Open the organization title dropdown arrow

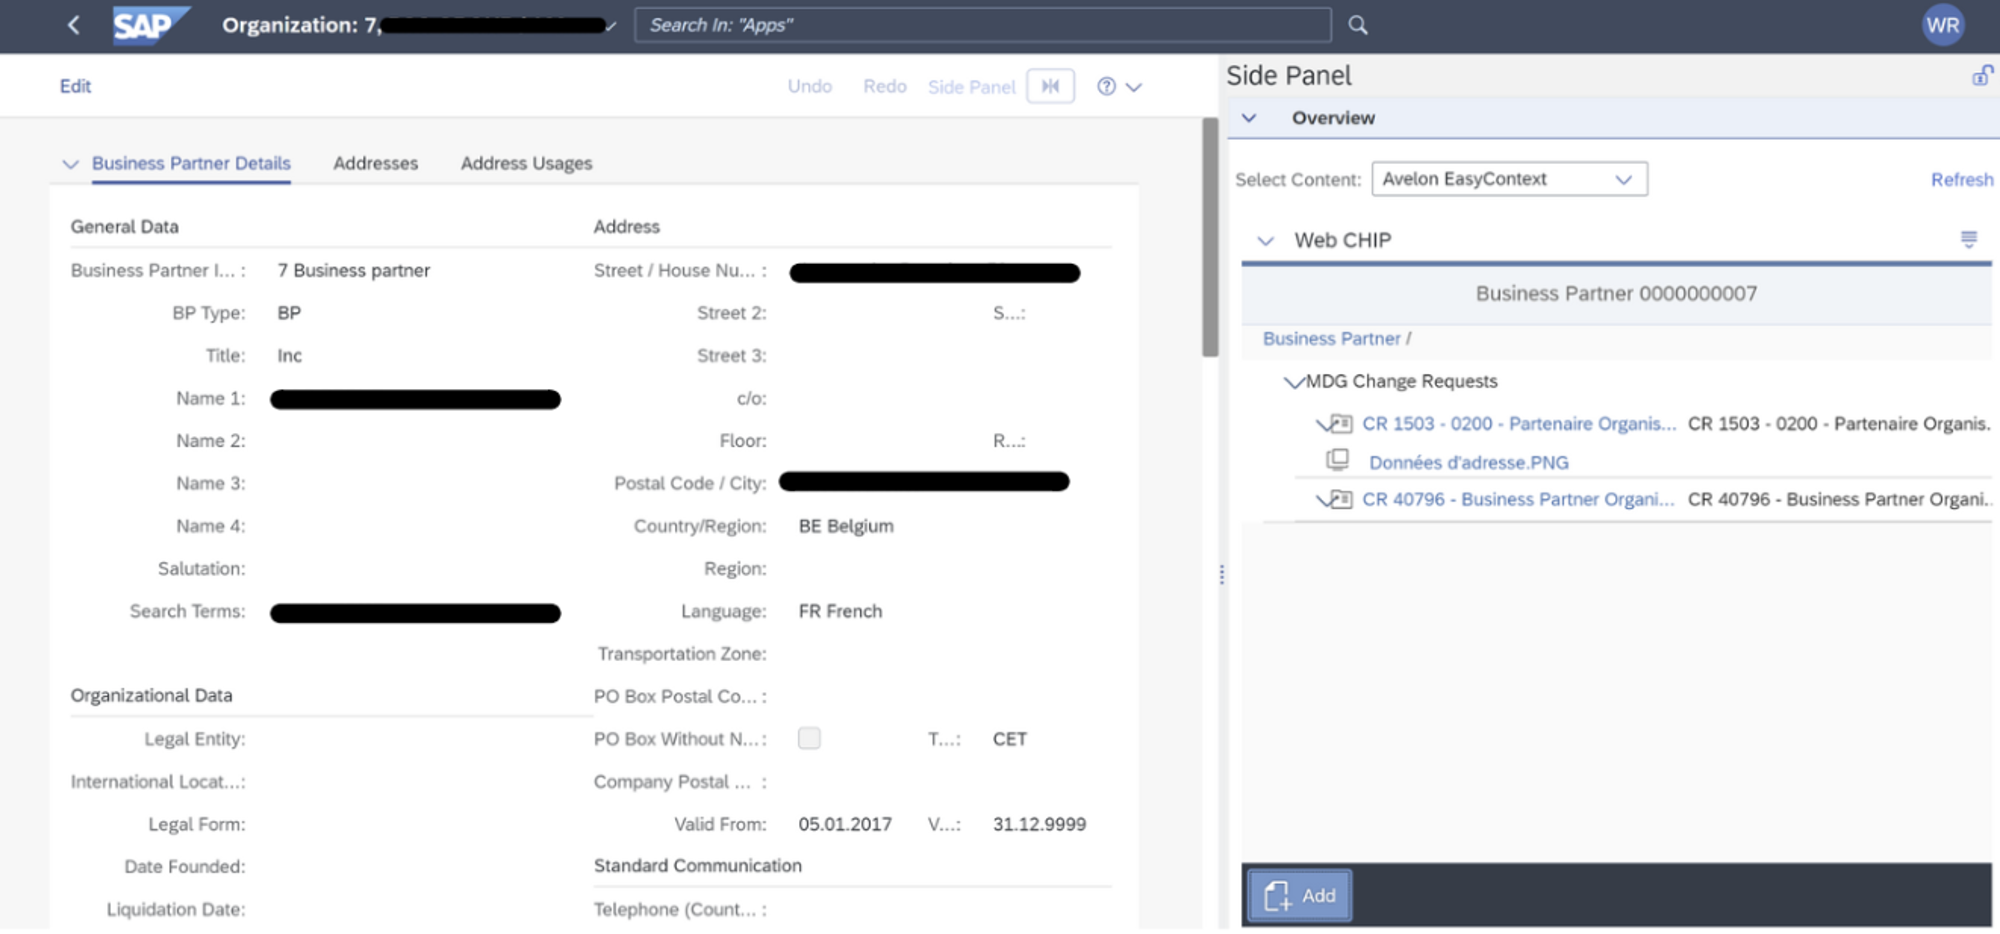click(610, 27)
